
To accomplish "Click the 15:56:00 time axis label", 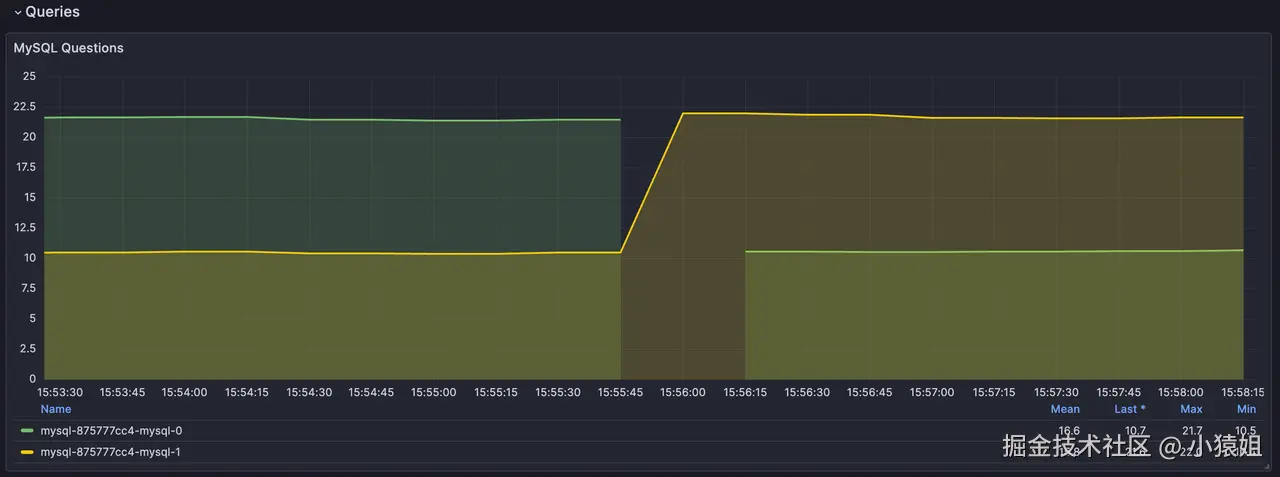I will [x=684, y=393].
